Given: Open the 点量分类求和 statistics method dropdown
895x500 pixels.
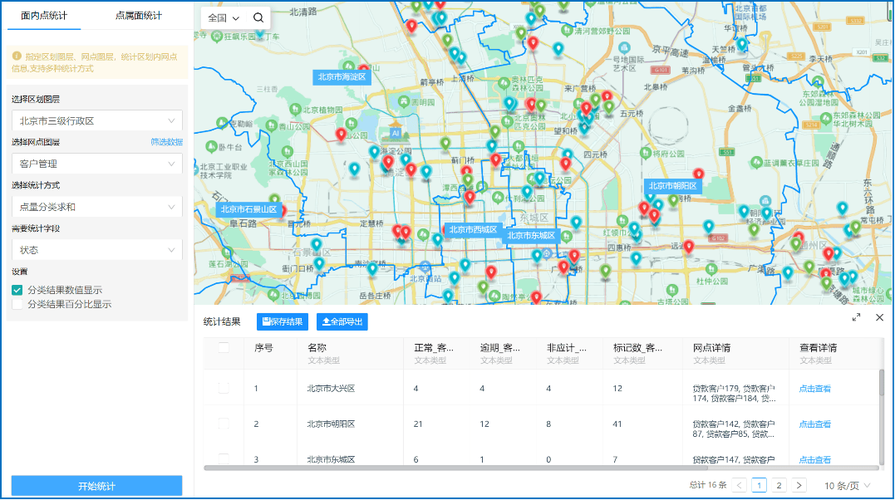Looking at the screenshot, I should point(97,207).
